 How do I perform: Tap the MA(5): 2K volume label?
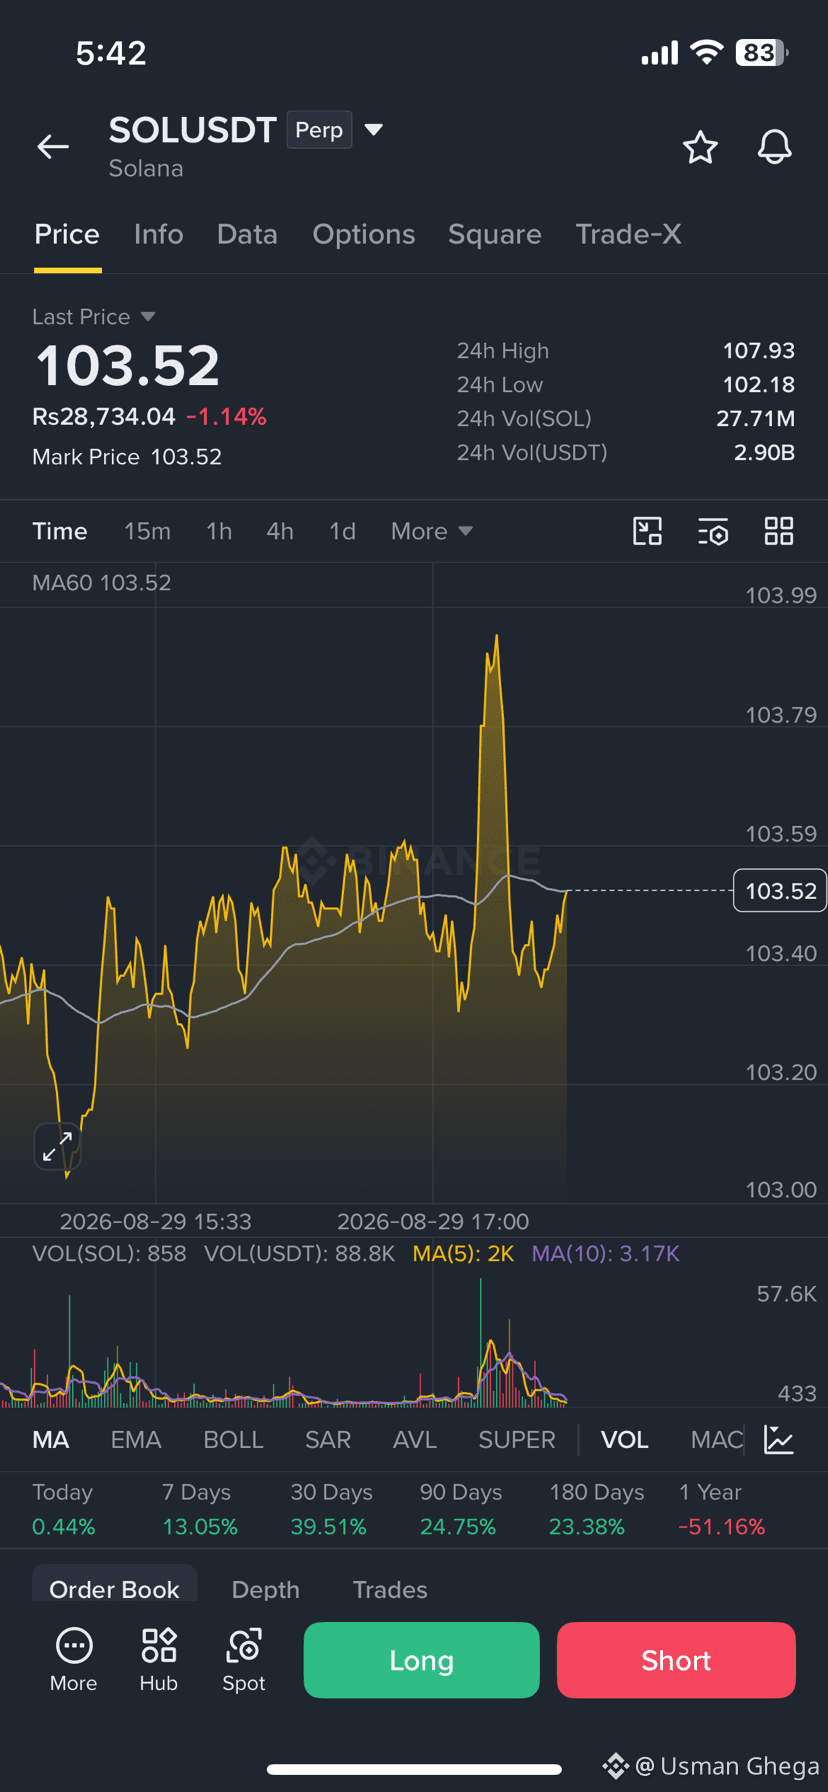[463, 1254]
